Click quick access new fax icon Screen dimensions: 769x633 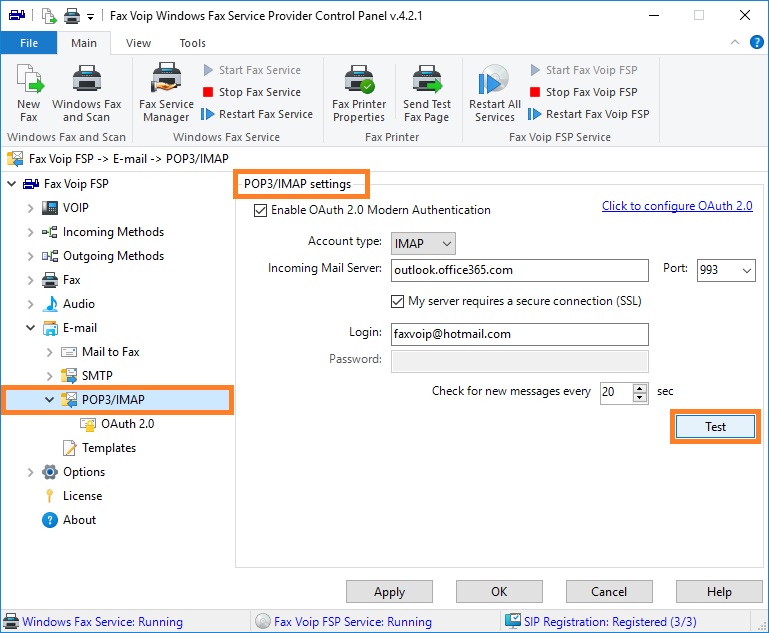pos(49,16)
